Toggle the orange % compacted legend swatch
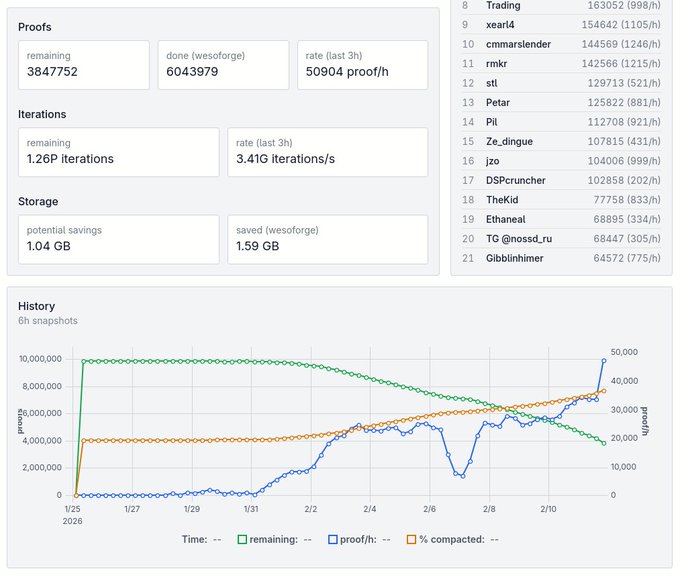680x575 pixels. pos(410,539)
